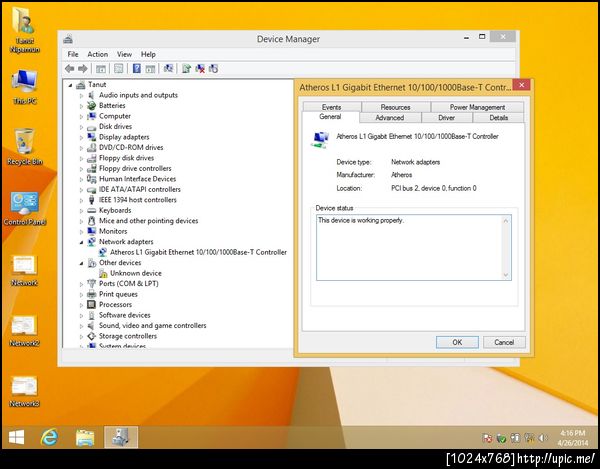Image resolution: width=600 pixels, height=469 pixels.
Task: Click Device Manager taskbar button
Action: [x=121, y=437]
